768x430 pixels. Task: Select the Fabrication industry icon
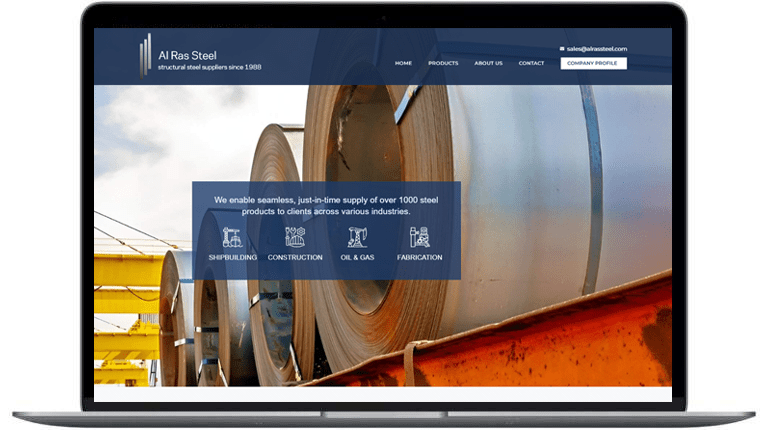[x=419, y=237]
